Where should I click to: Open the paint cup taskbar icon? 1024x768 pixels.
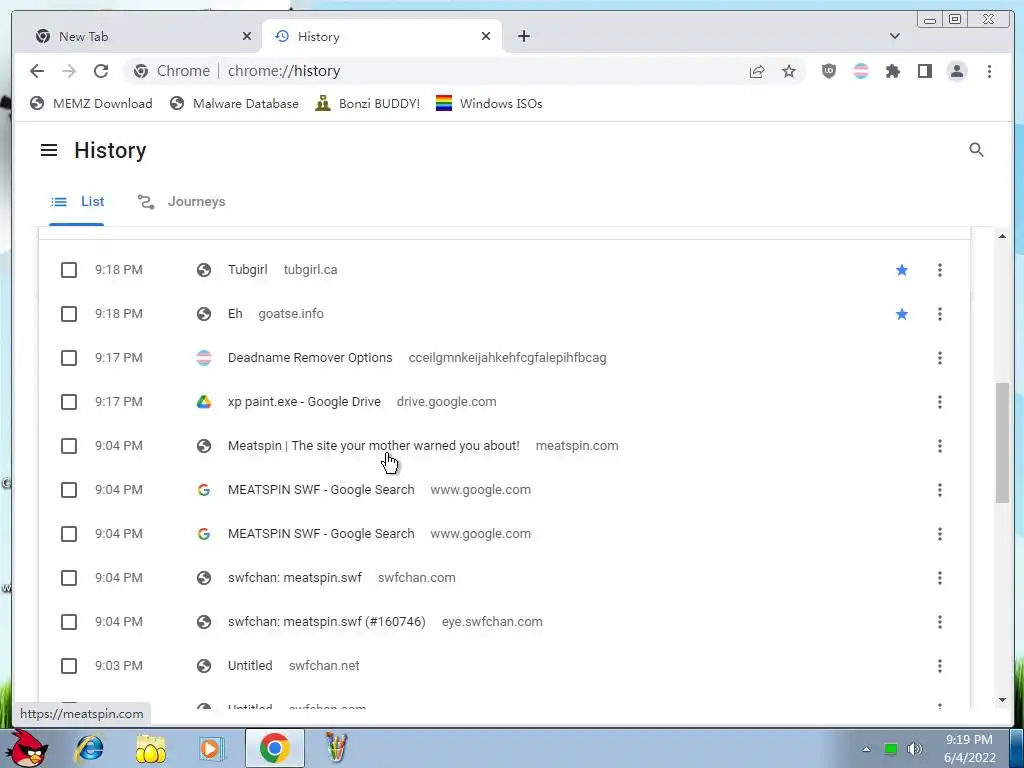[x=336, y=748]
